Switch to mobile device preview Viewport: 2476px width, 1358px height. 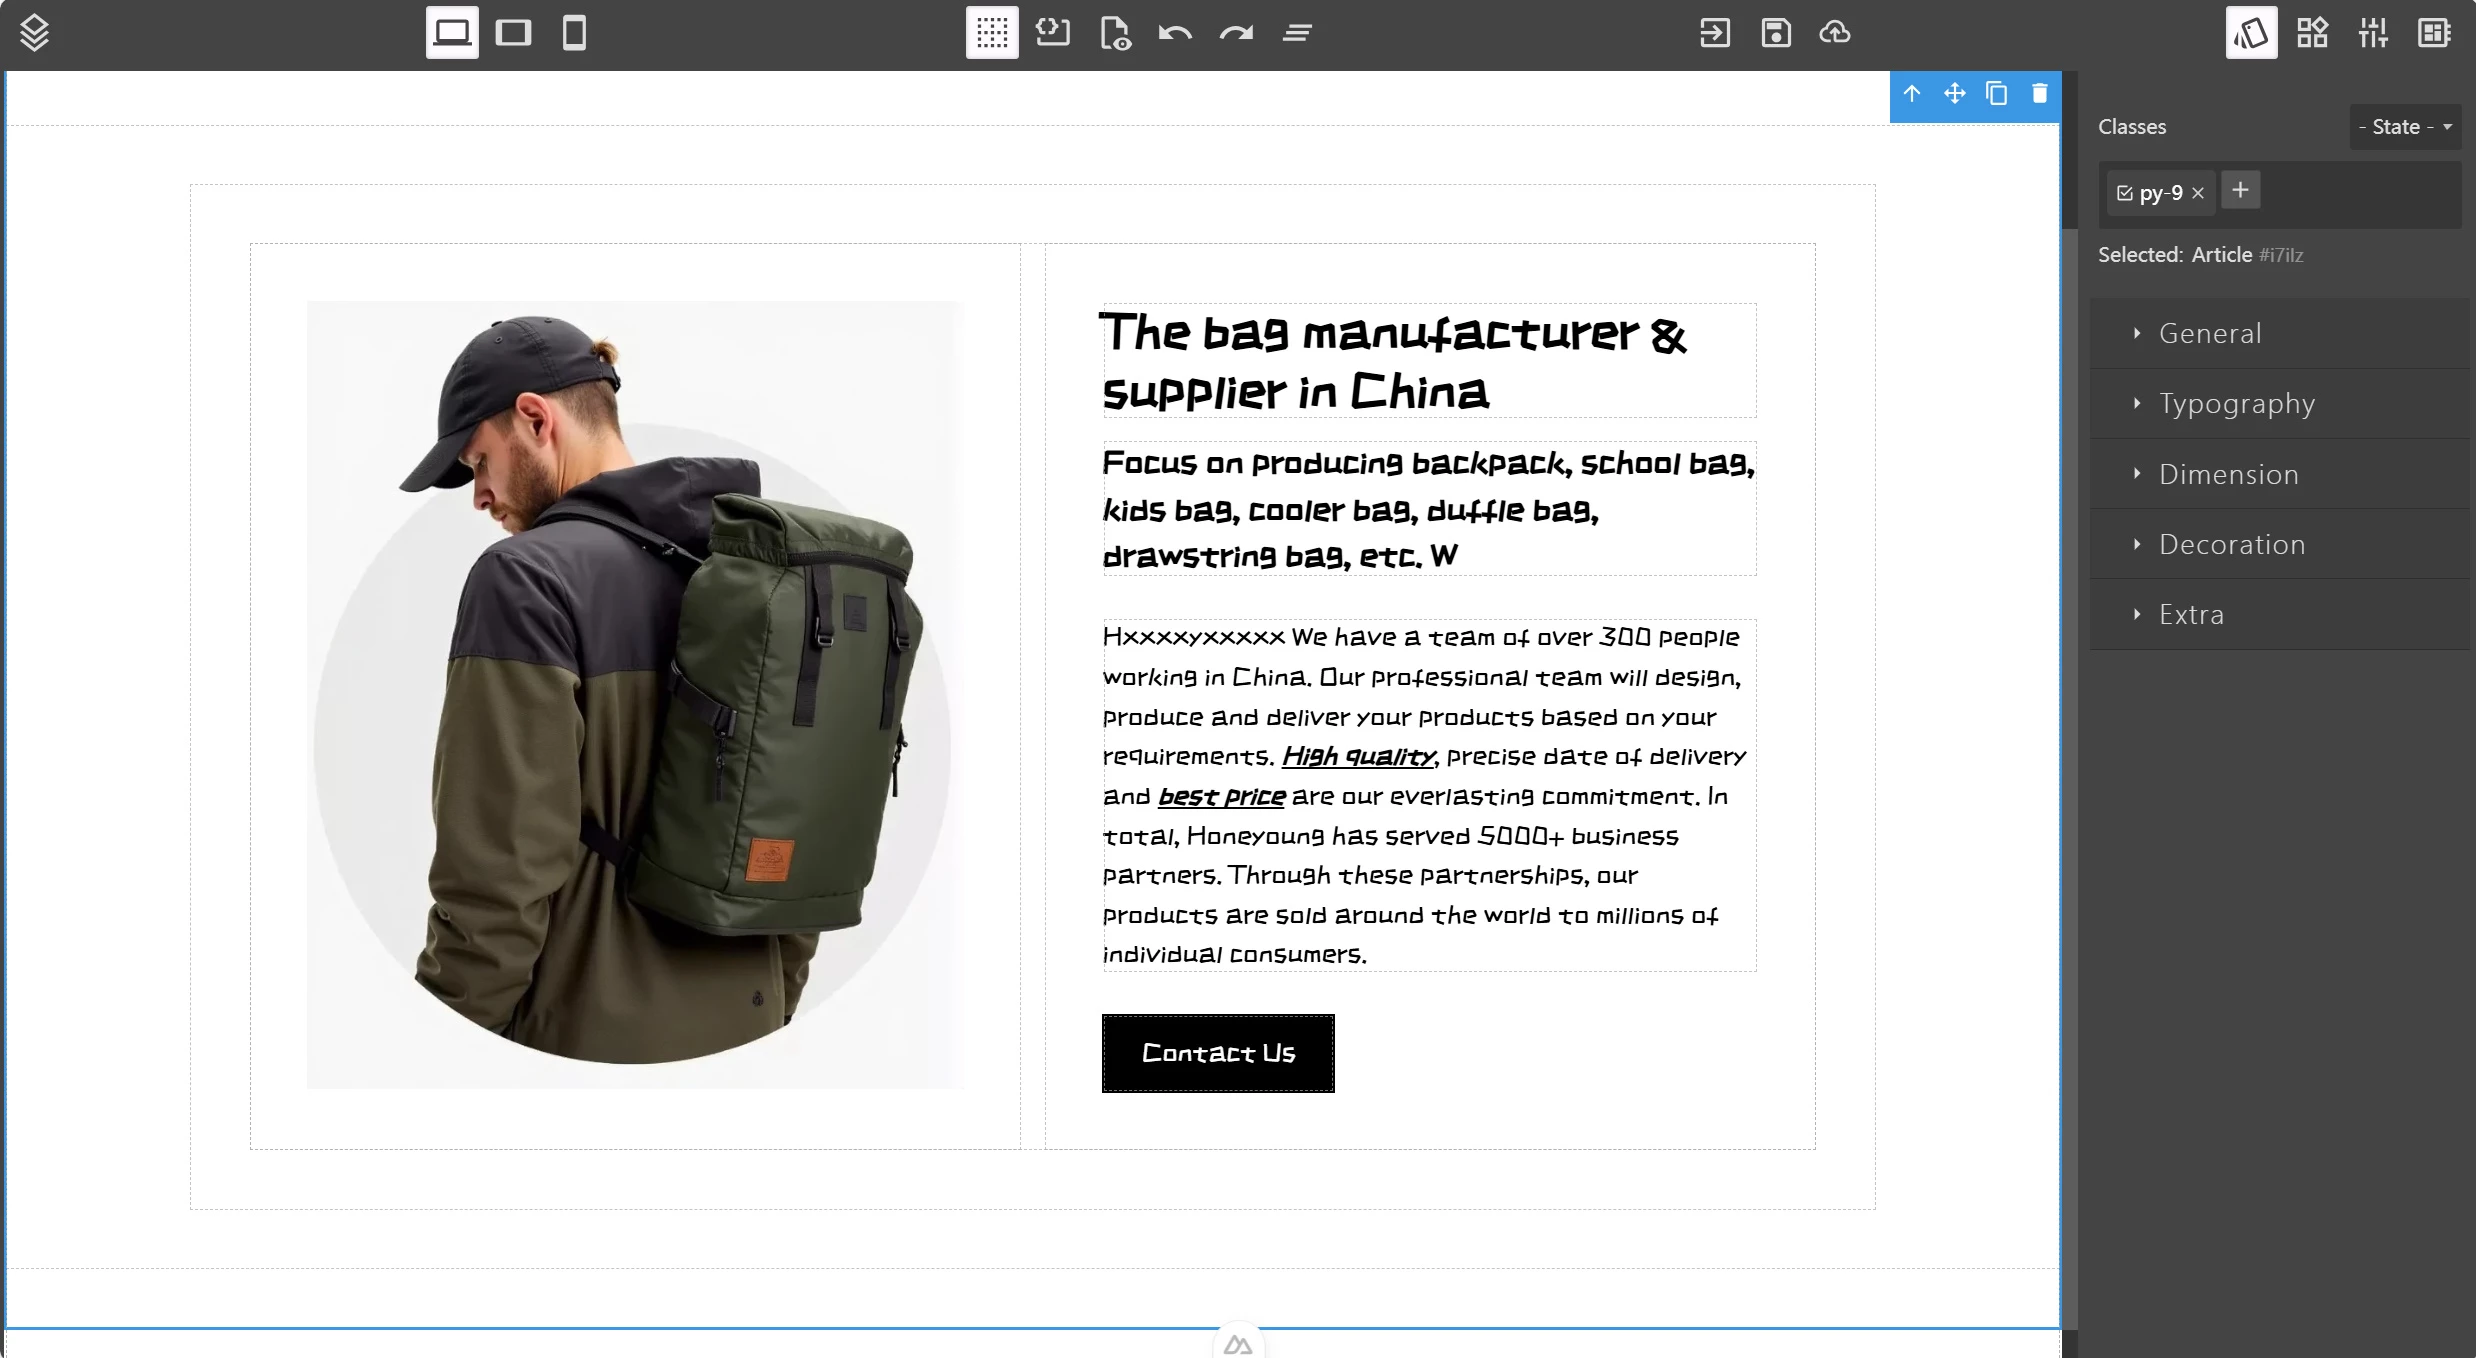[x=574, y=33]
